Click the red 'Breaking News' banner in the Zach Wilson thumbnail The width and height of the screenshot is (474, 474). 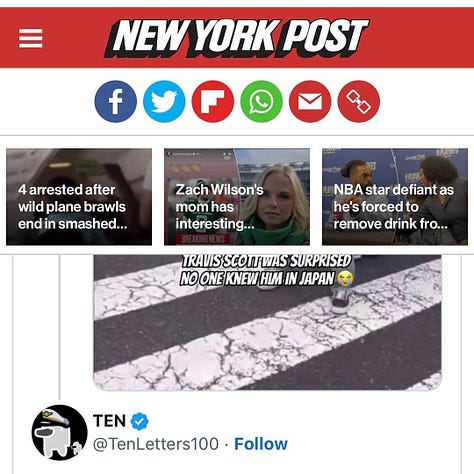click(205, 239)
